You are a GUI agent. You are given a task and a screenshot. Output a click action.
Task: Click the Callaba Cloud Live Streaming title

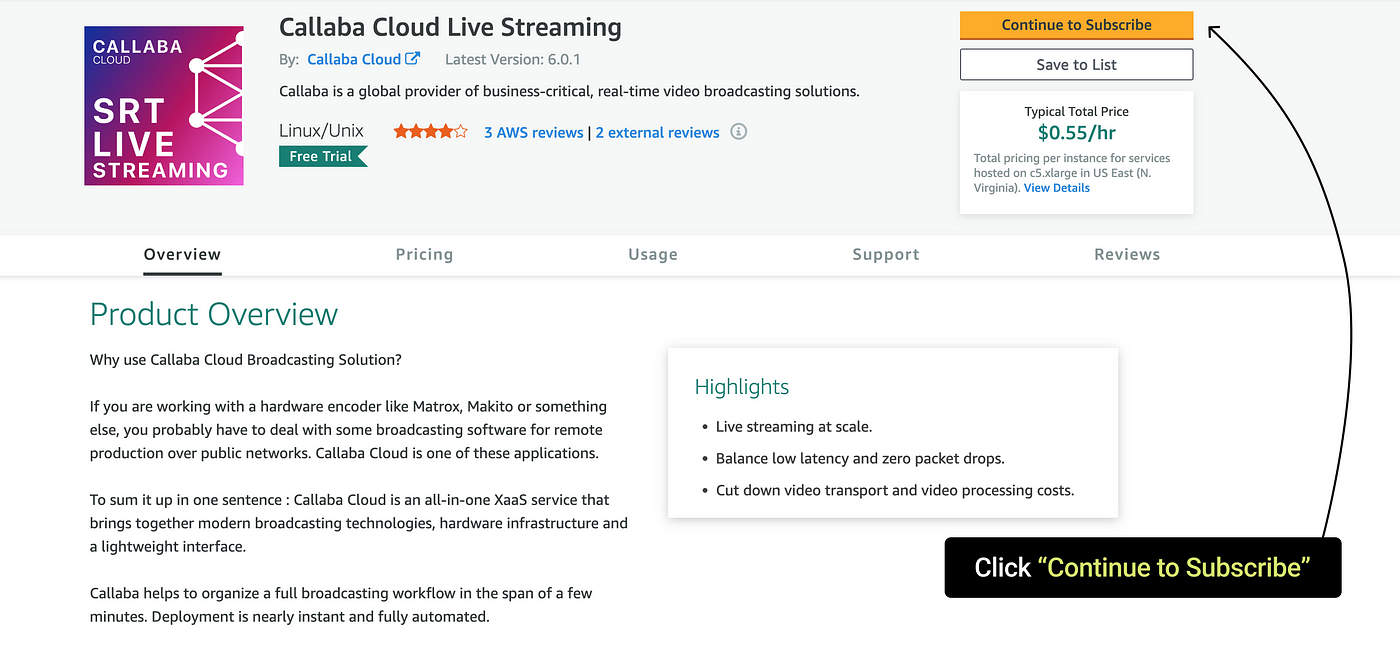450,27
